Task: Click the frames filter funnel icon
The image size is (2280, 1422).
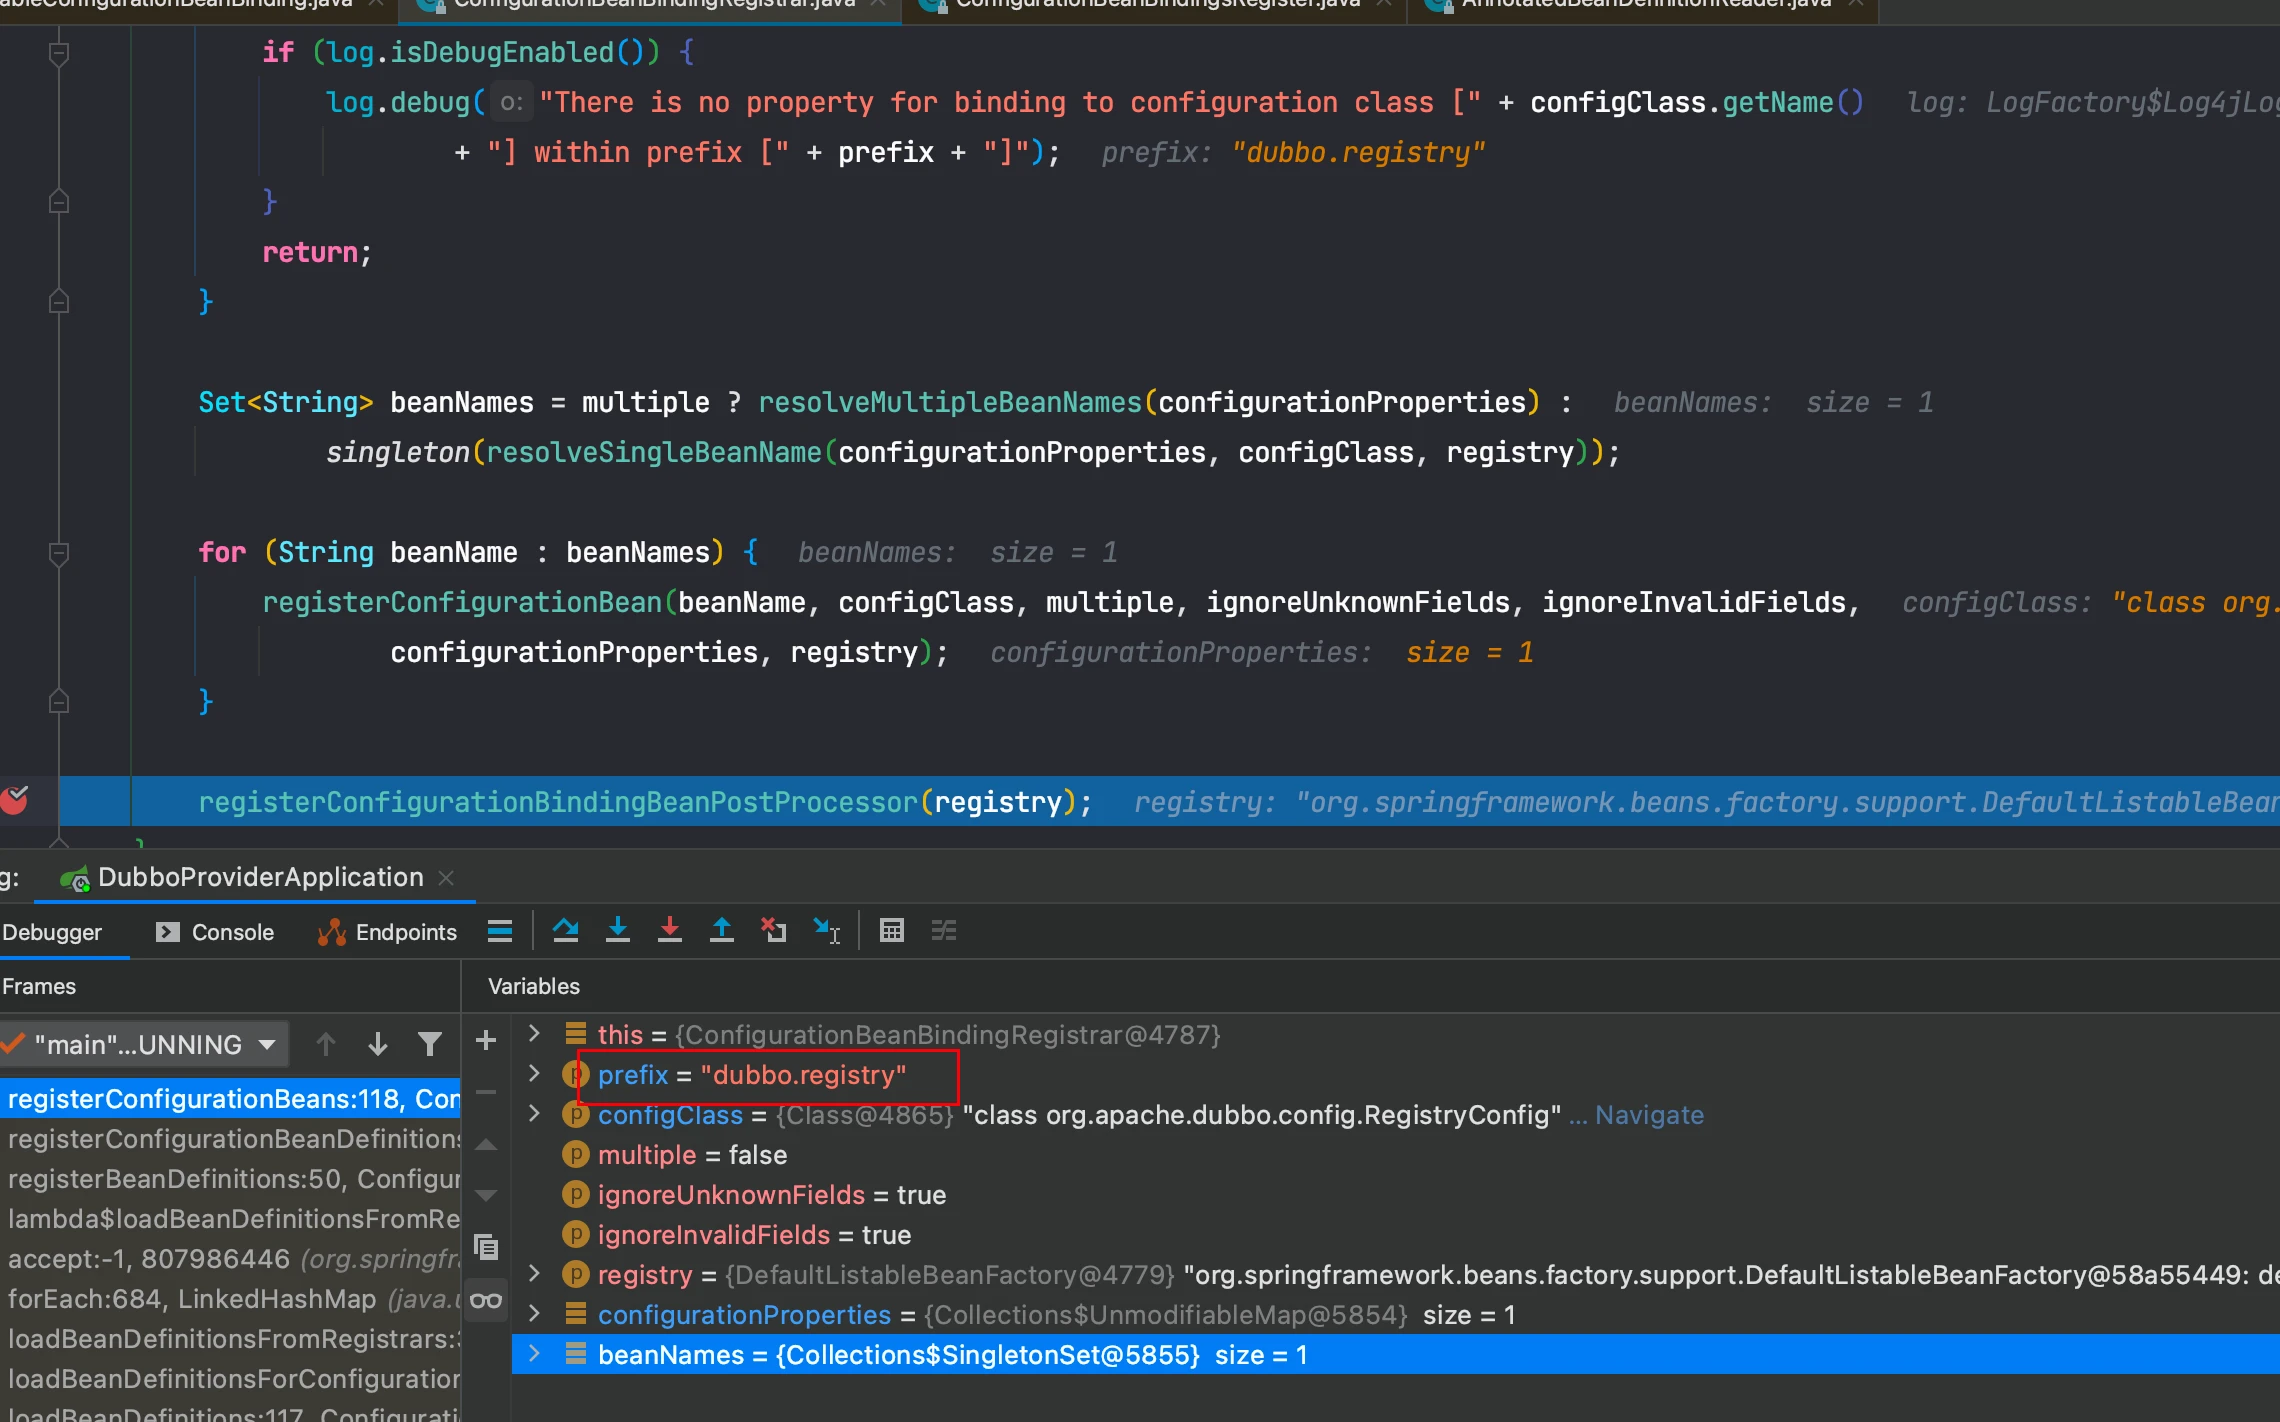Action: (x=430, y=1045)
